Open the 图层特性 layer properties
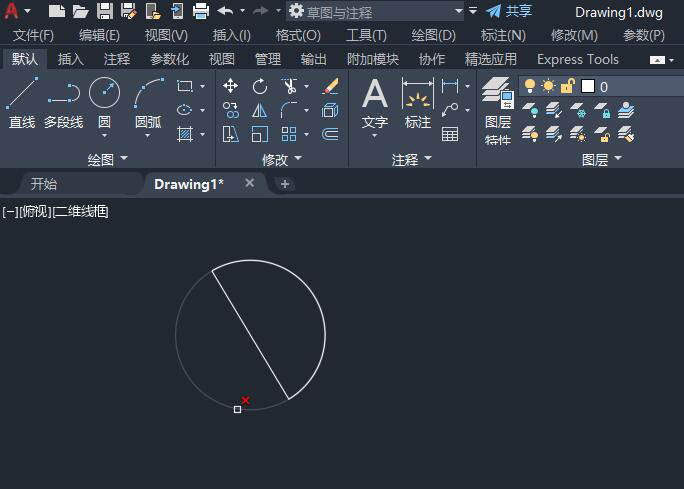Viewport: 684px width, 489px height. (497, 112)
